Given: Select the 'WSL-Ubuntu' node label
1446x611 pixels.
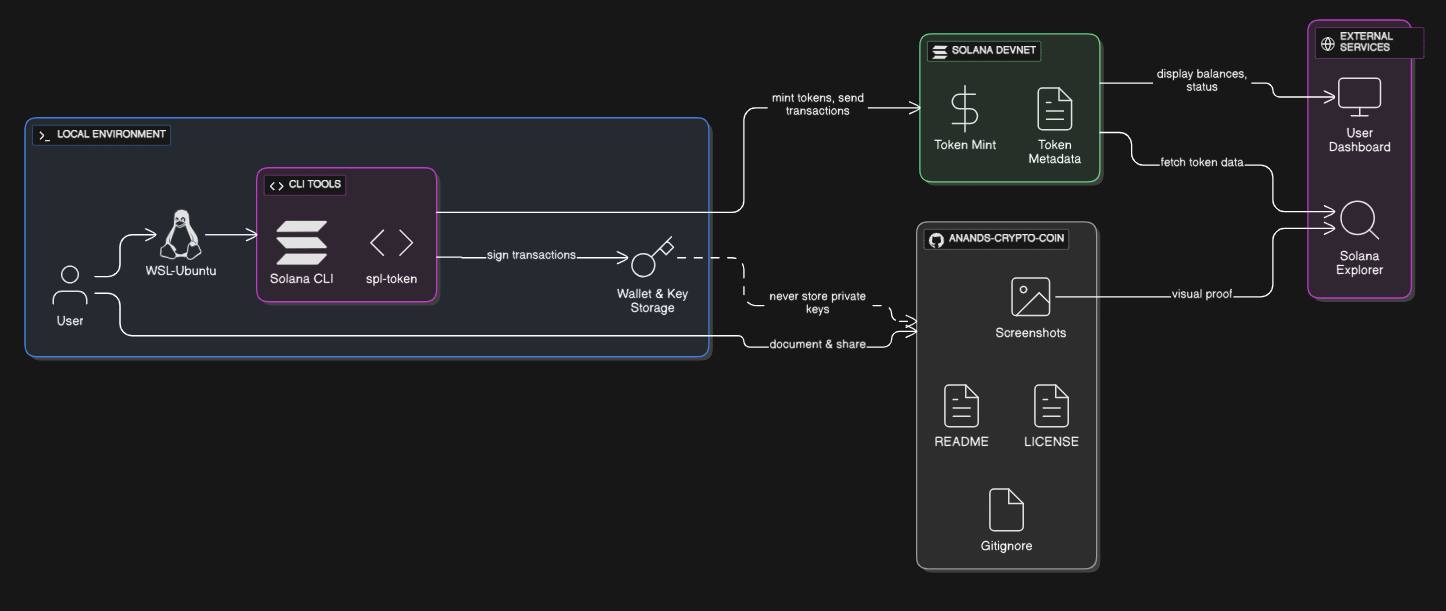Looking at the screenshot, I should pyautogui.click(x=181, y=271).
